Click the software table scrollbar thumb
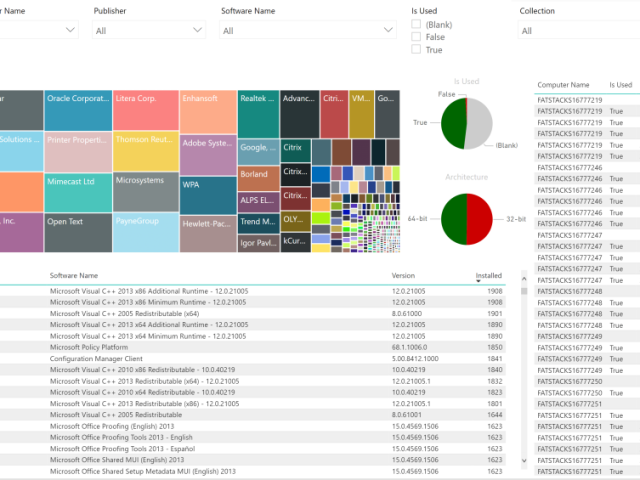The image size is (640, 480). (x=524, y=291)
